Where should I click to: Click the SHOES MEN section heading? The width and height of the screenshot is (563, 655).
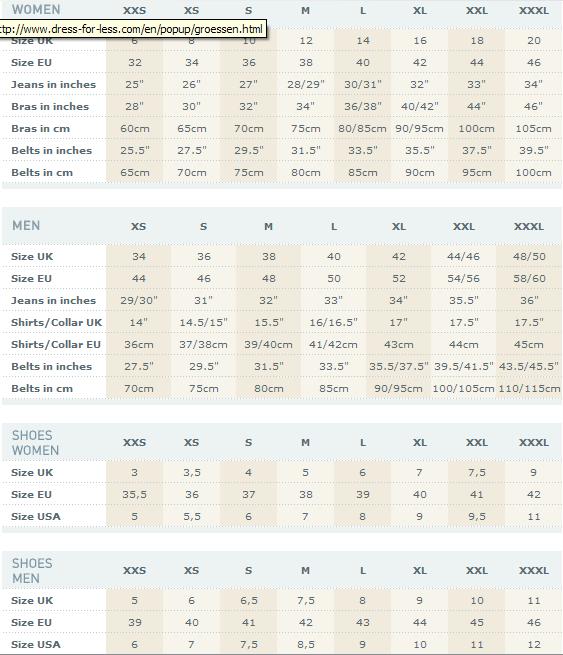pos(32,571)
